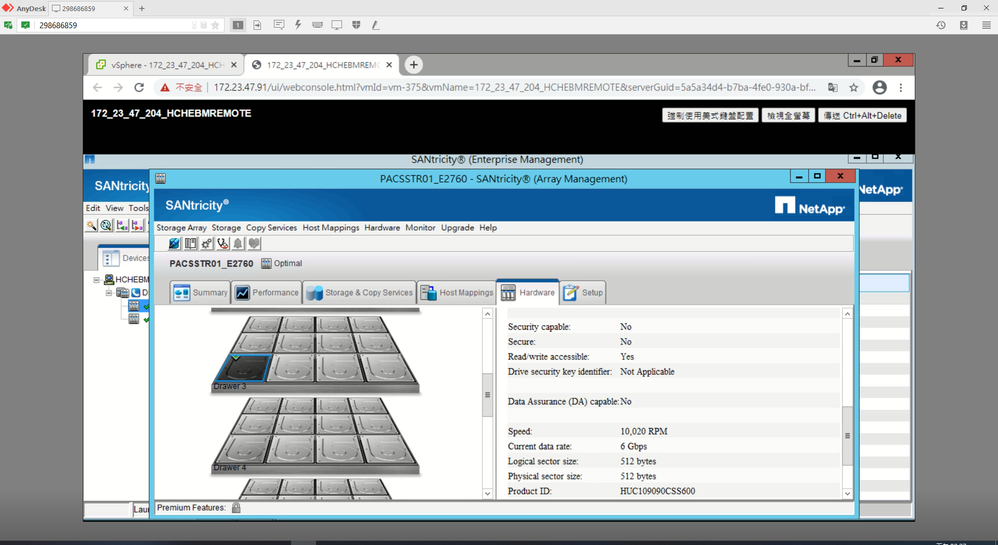Select the highlighted drive in Drawer 3

(x=242, y=368)
